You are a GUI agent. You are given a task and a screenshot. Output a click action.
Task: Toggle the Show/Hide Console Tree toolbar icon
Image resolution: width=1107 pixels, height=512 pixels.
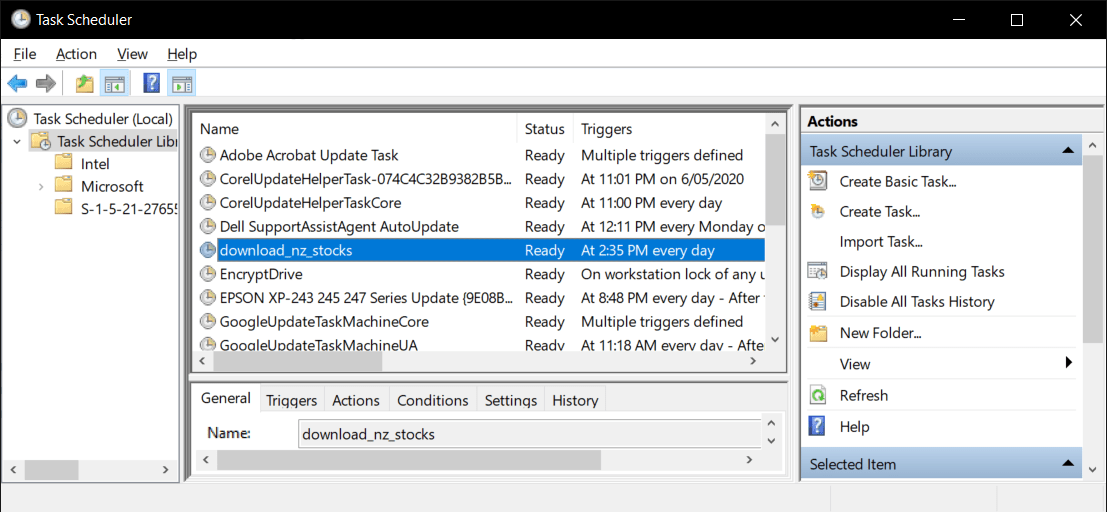(114, 83)
